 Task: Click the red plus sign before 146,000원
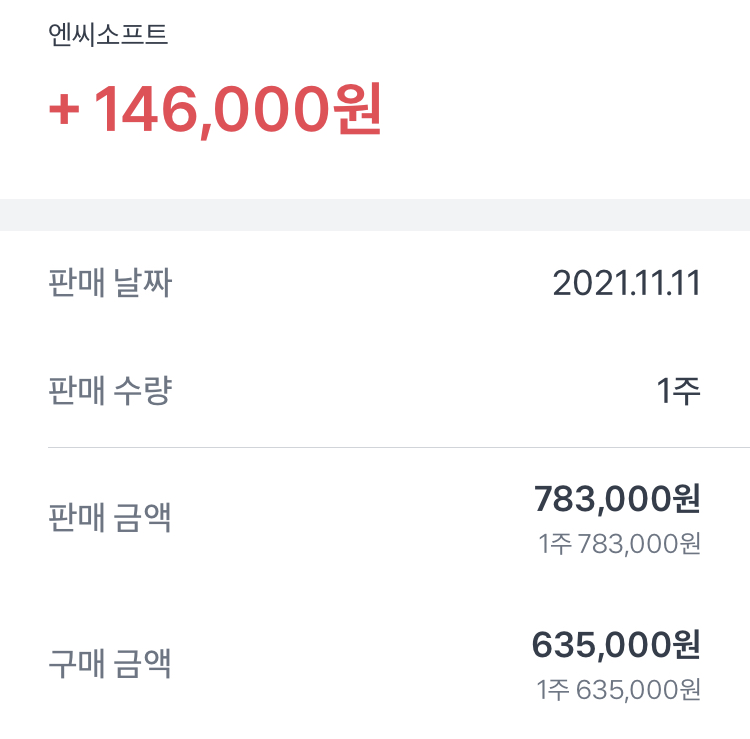[64, 111]
